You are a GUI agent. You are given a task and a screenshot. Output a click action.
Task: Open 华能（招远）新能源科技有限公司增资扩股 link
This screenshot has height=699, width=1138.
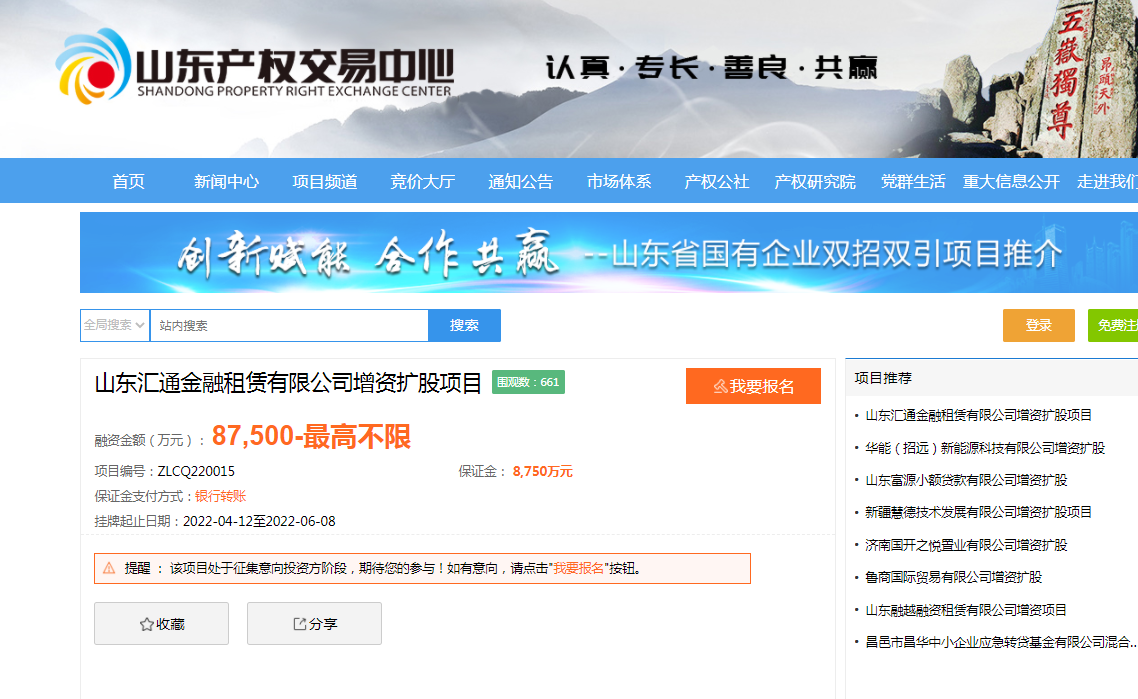pyautogui.click(x=985, y=448)
